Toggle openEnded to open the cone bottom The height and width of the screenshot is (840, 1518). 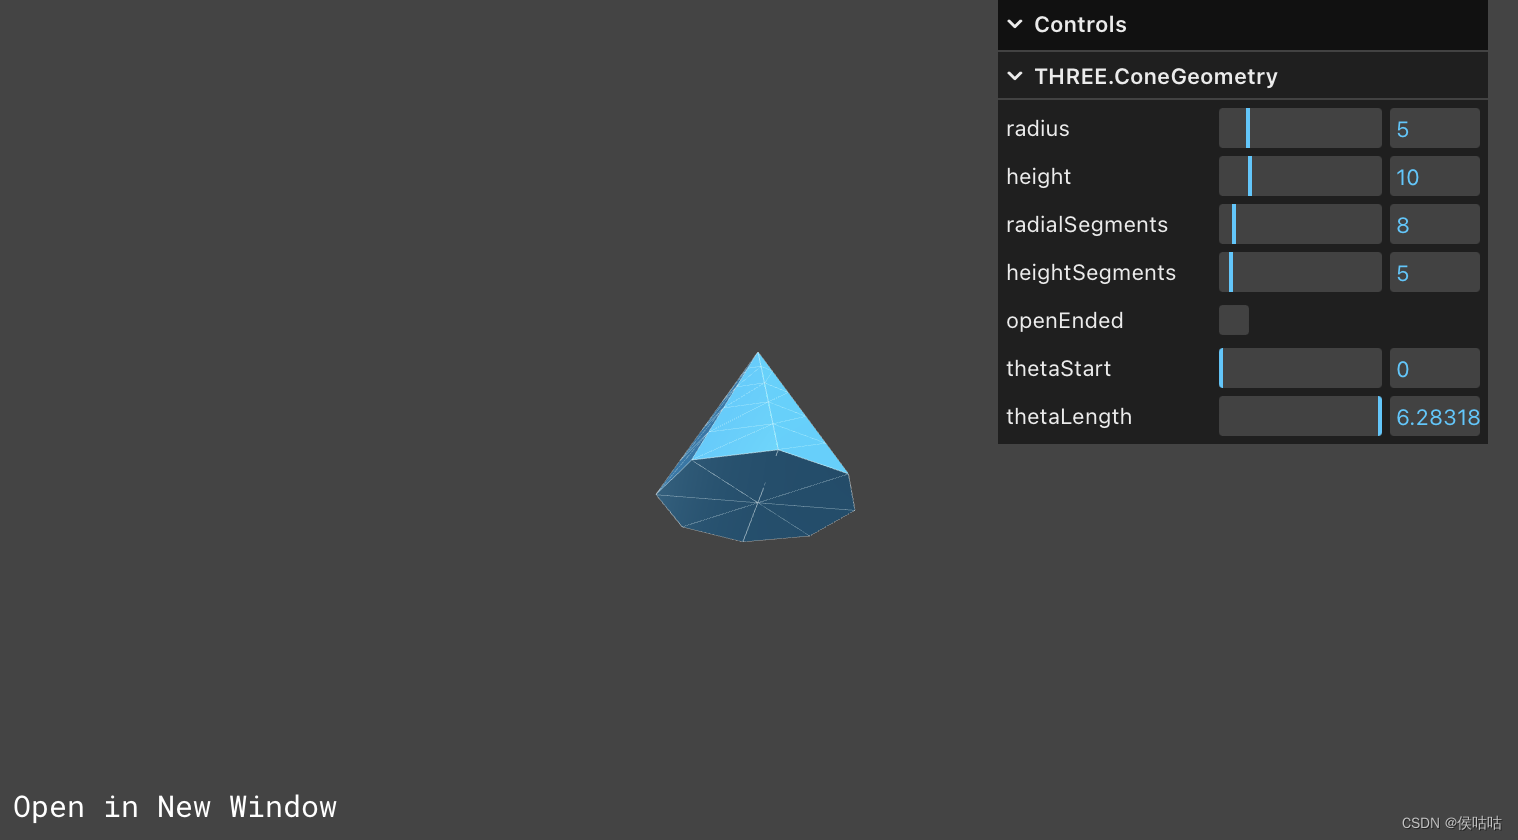click(1233, 320)
